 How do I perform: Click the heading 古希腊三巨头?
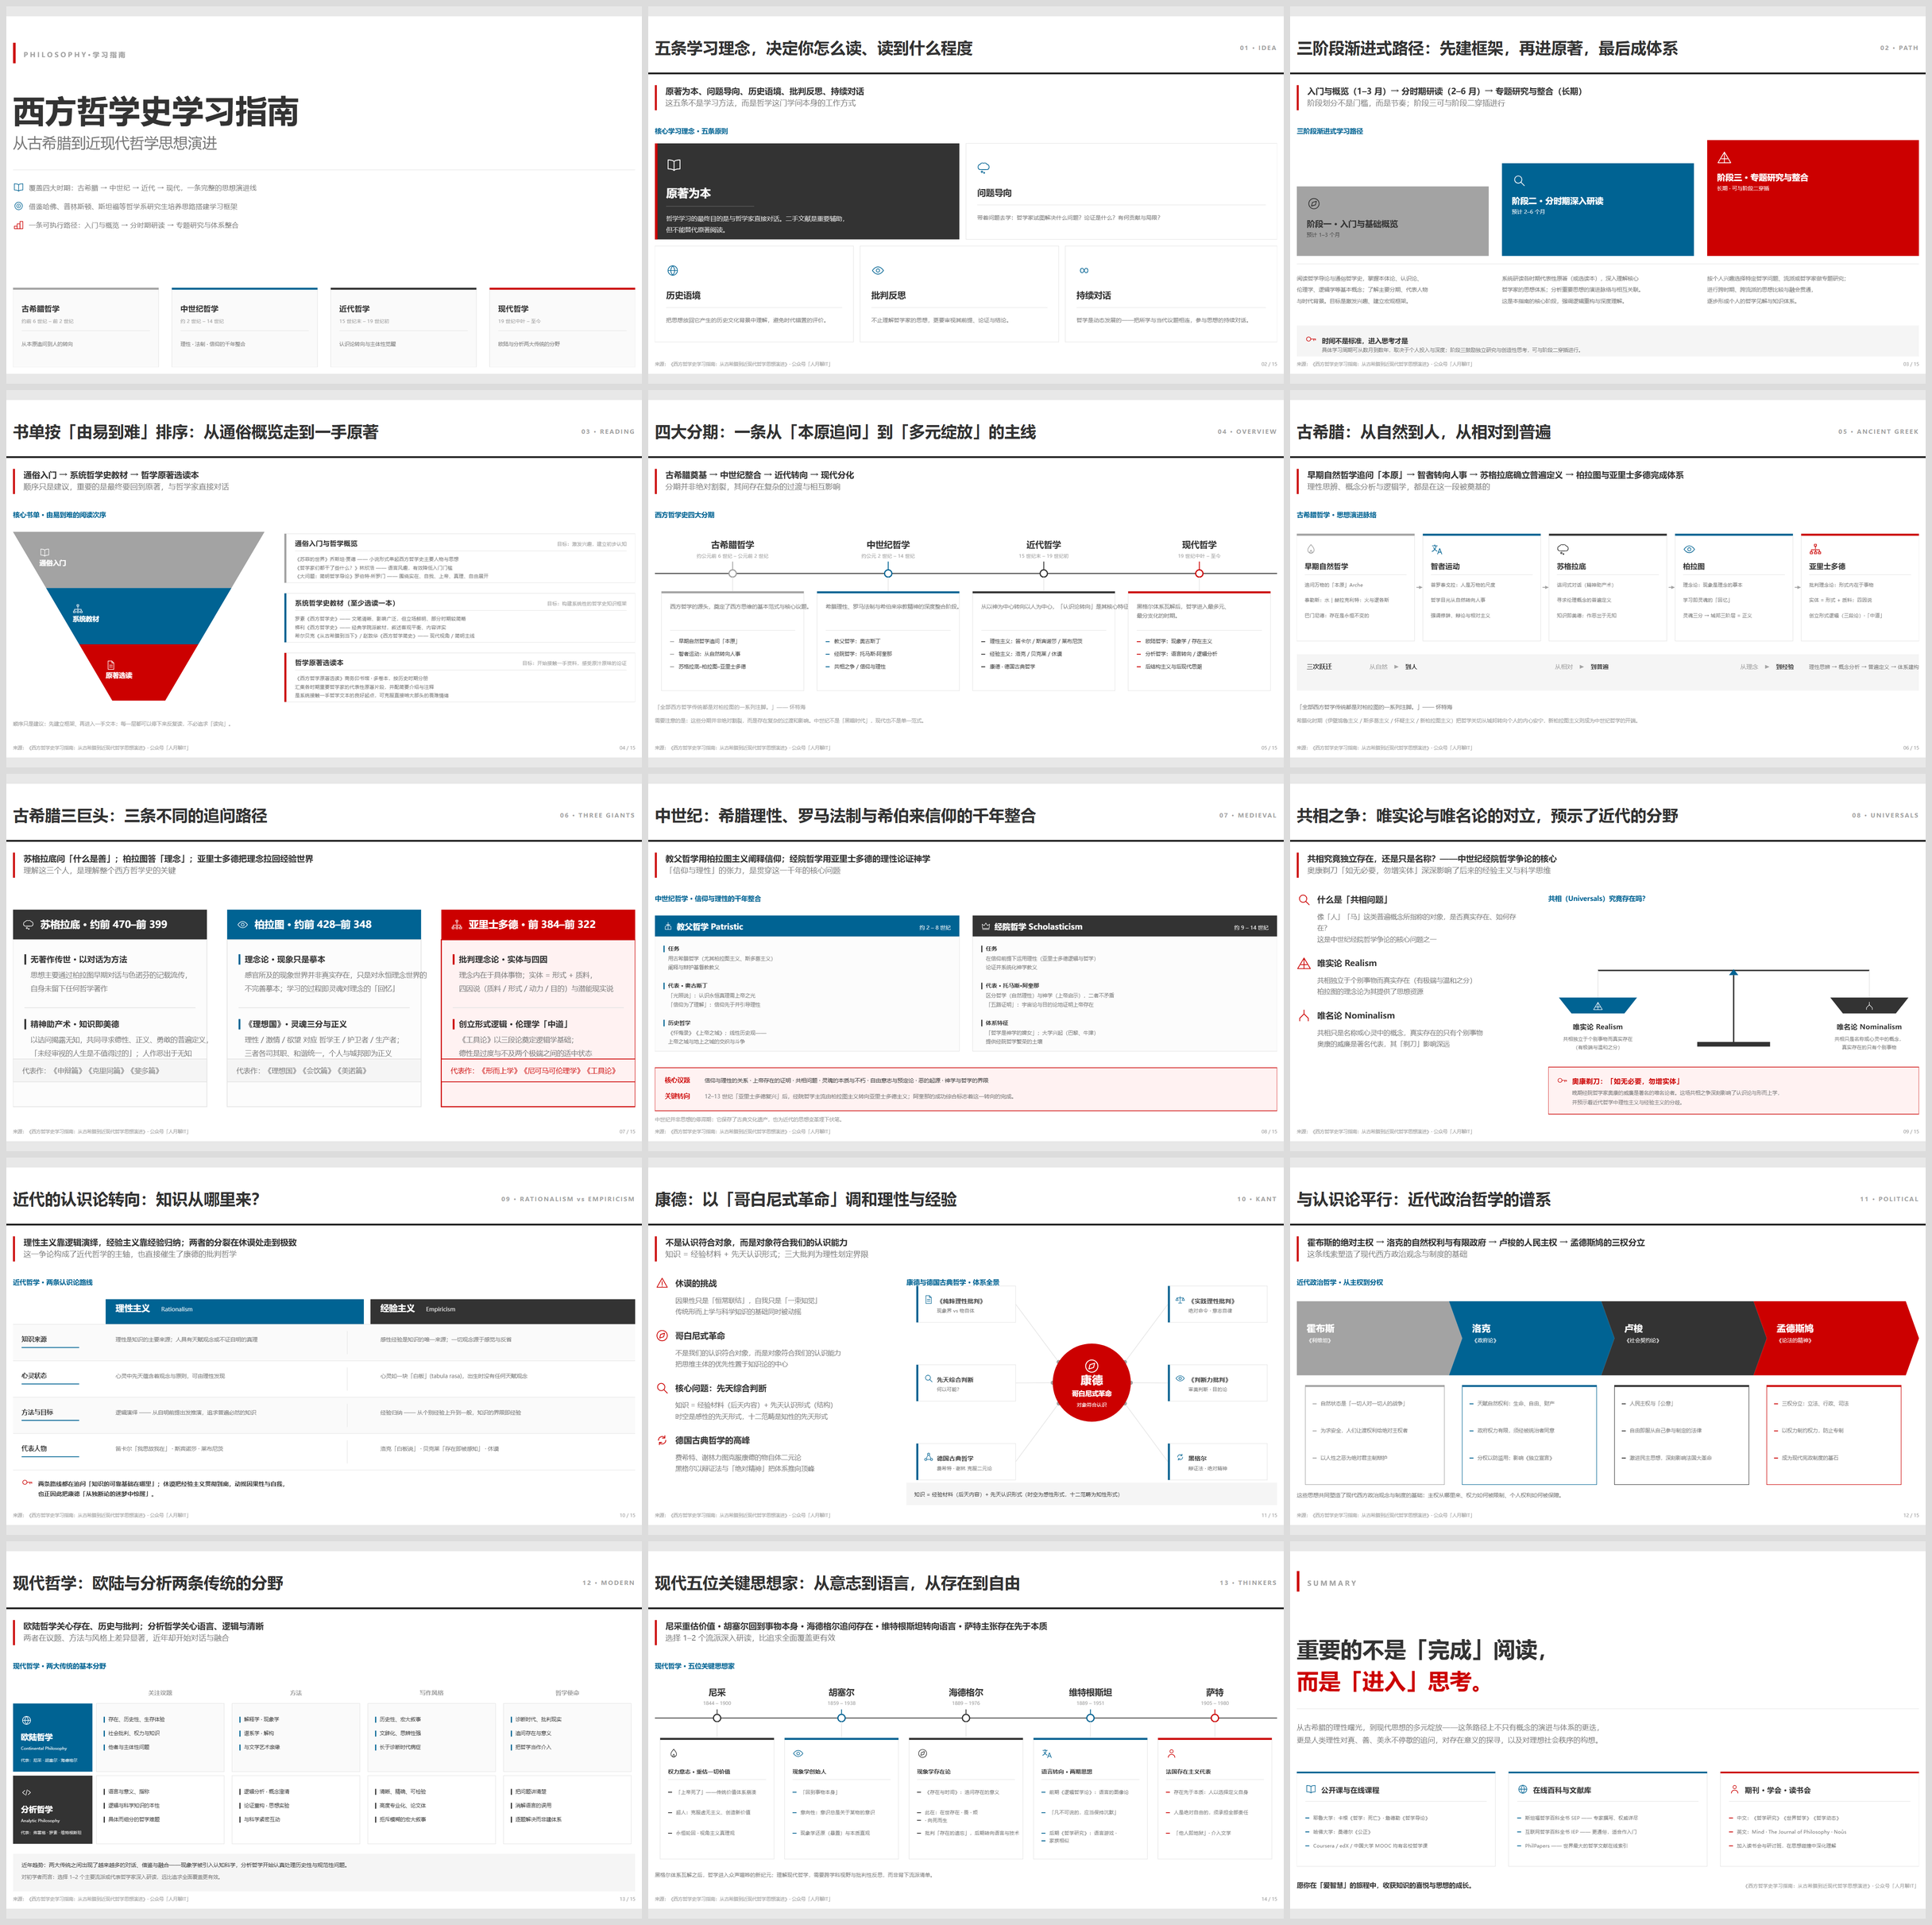[x=140, y=816]
